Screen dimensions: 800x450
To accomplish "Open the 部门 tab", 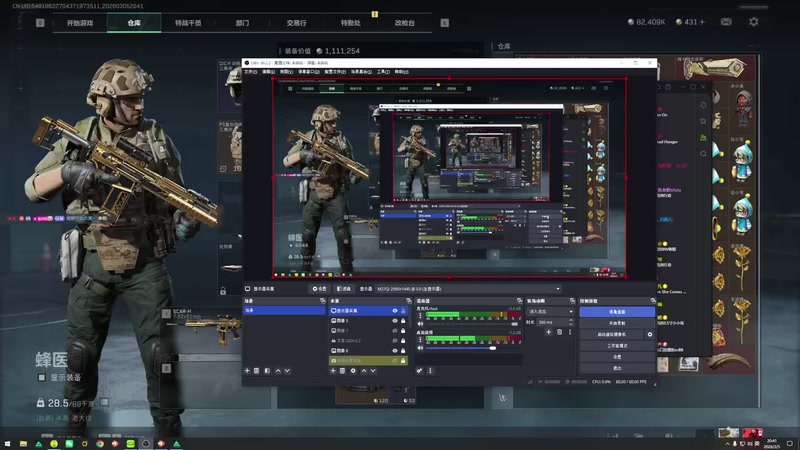I will (x=242, y=23).
